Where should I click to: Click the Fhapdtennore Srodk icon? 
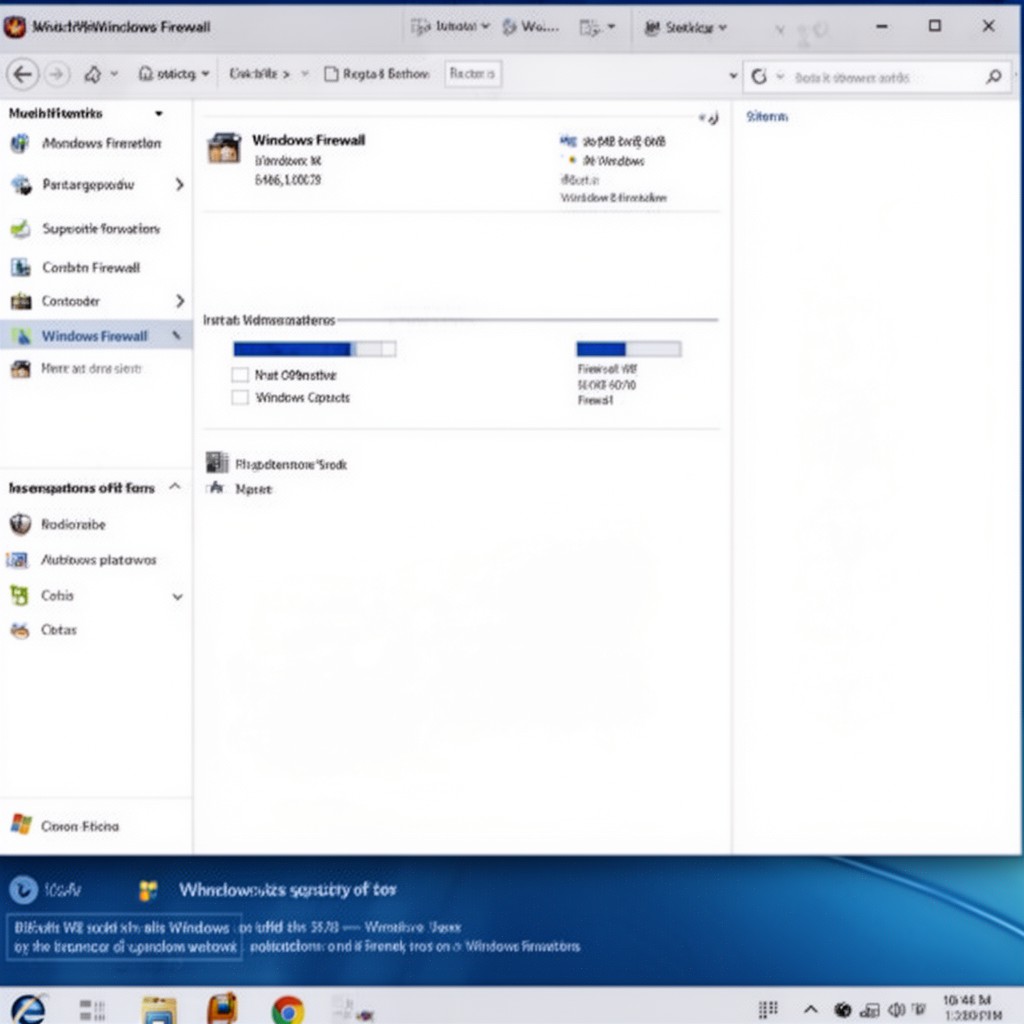coord(217,462)
